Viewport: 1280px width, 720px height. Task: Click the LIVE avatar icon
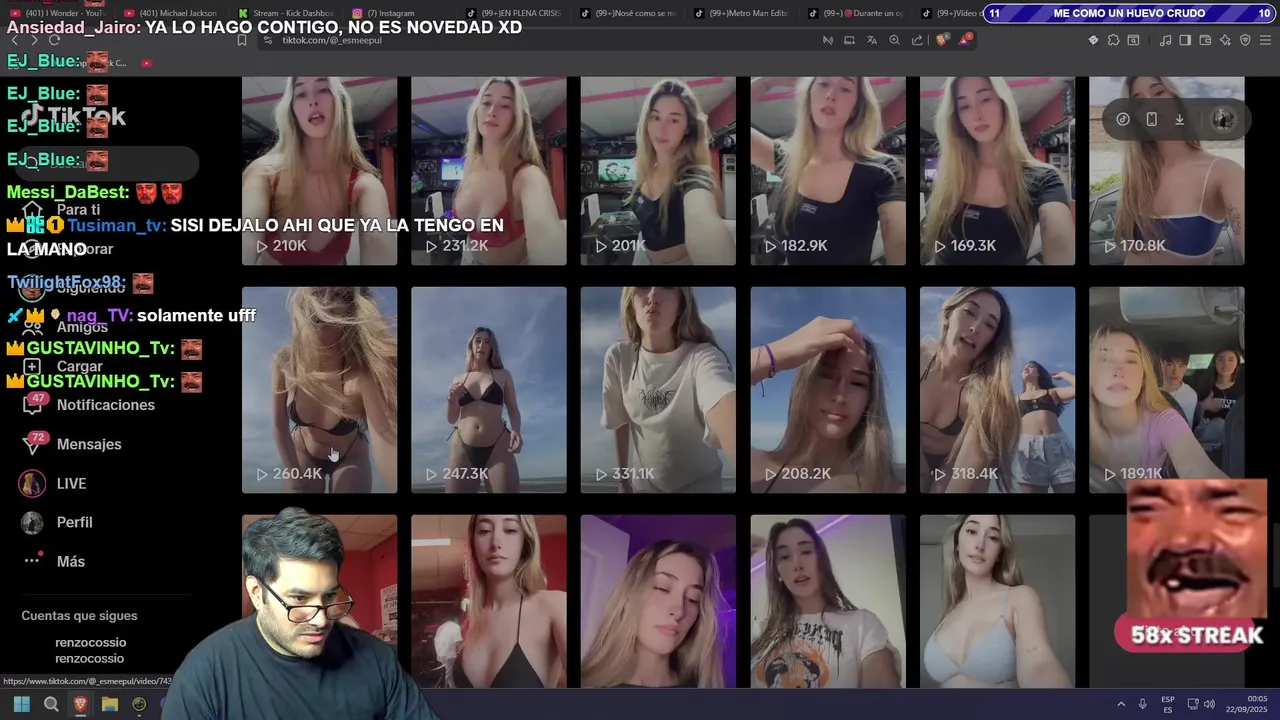point(33,483)
